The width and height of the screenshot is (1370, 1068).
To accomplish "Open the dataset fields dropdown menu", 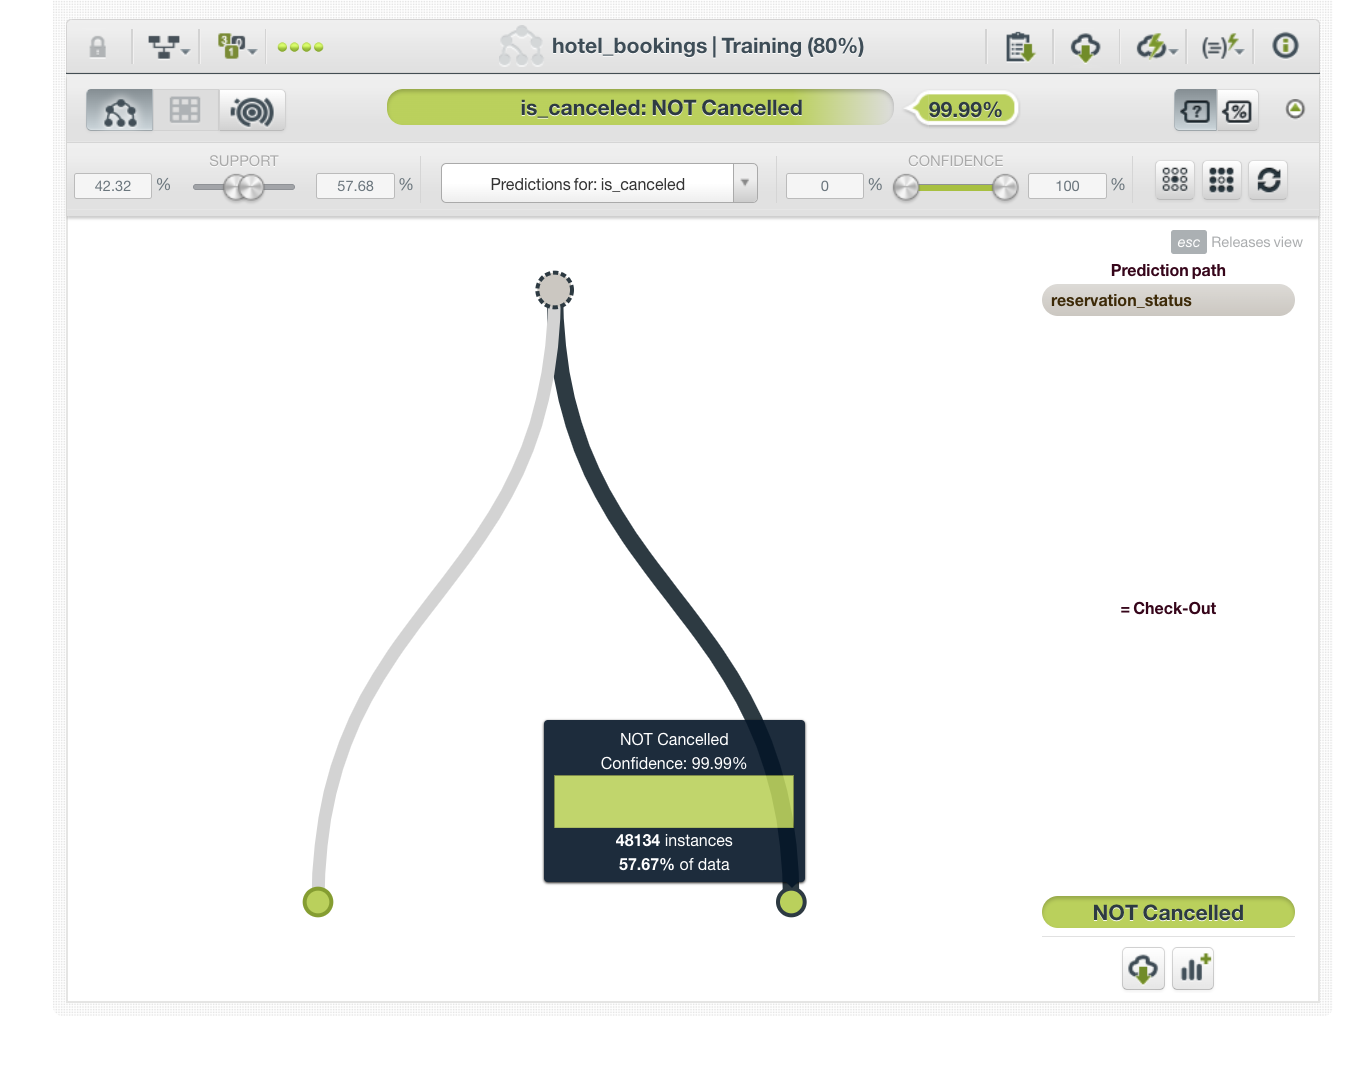I will [x=236, y=47].
